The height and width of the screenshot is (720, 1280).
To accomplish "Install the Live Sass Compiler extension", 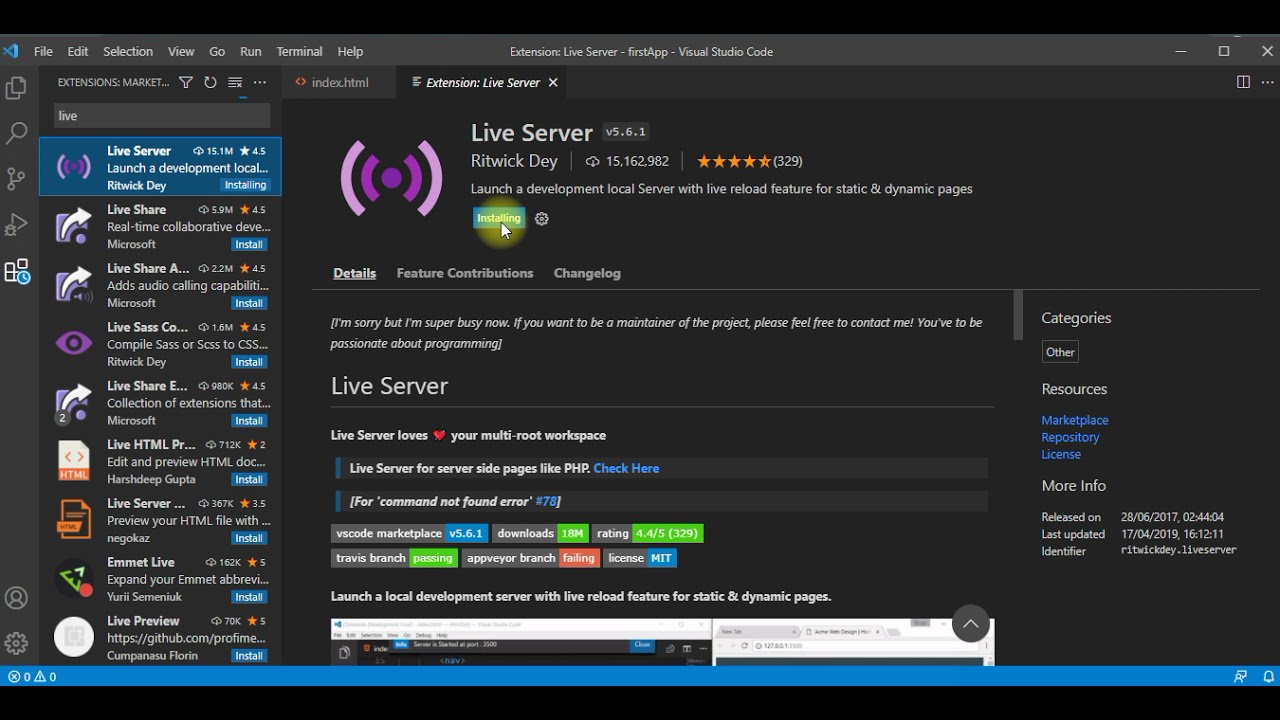I will [249, 362].
